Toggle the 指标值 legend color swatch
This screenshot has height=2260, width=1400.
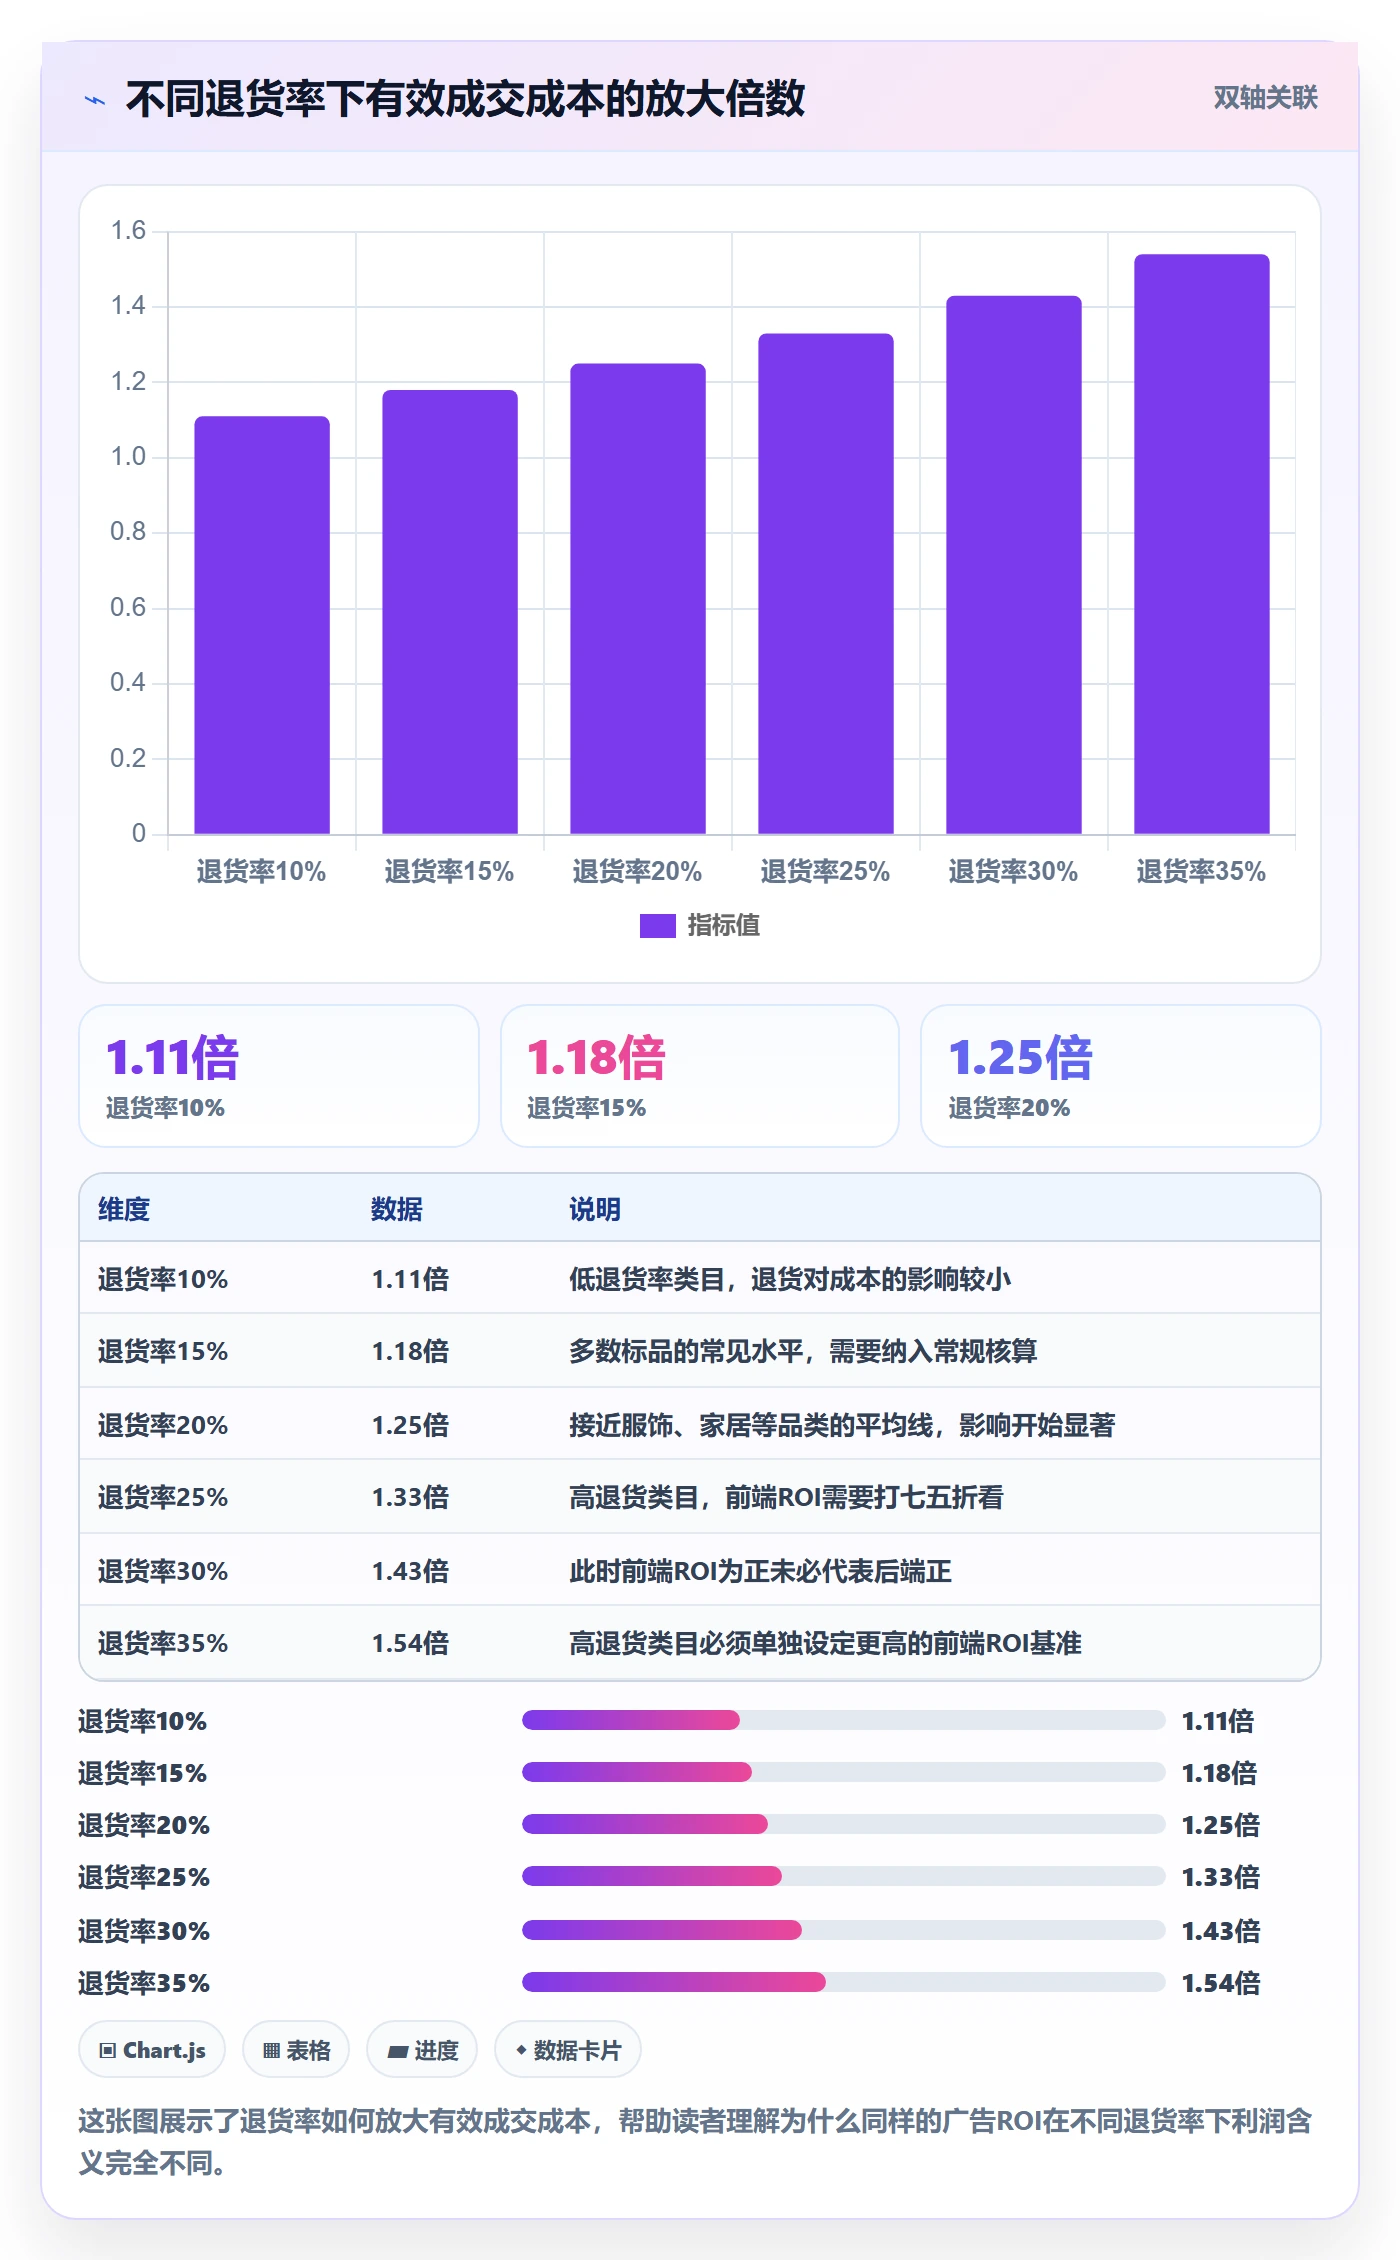click(x=657, y=926)
